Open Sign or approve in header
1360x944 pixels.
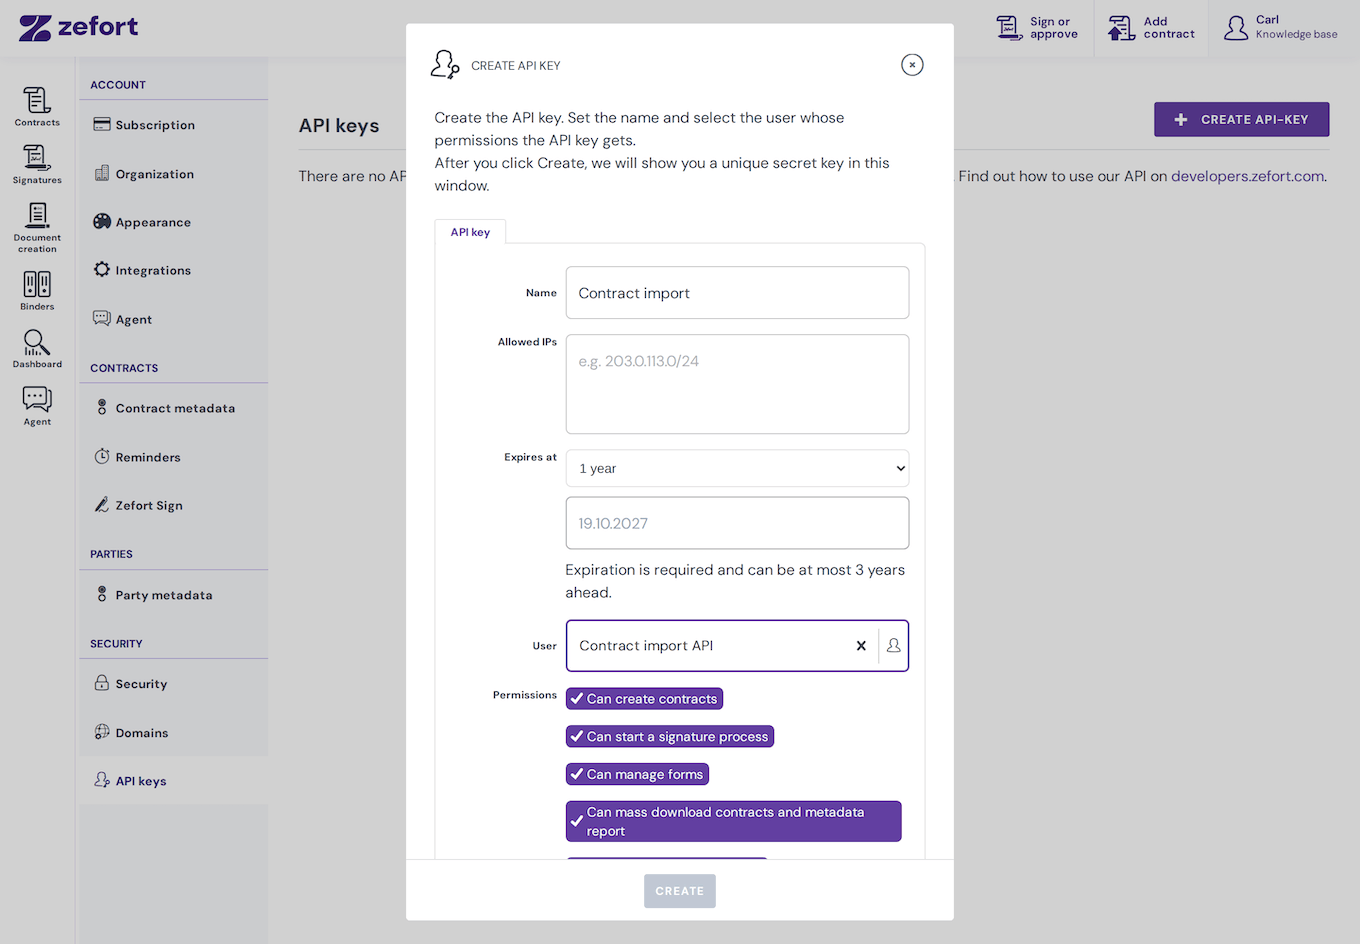pos(1037,28)
